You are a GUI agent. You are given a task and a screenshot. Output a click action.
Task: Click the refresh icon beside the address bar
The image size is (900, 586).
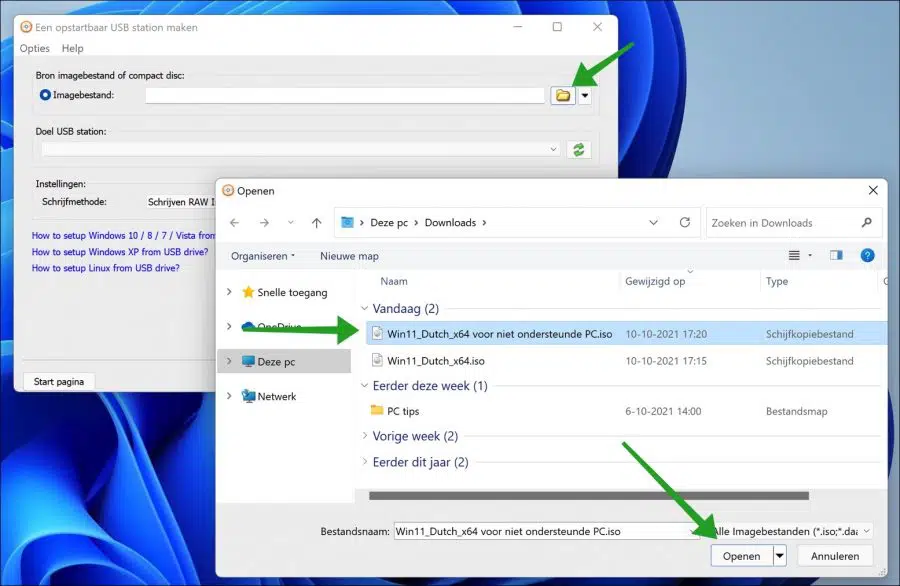tap(685, 223)
